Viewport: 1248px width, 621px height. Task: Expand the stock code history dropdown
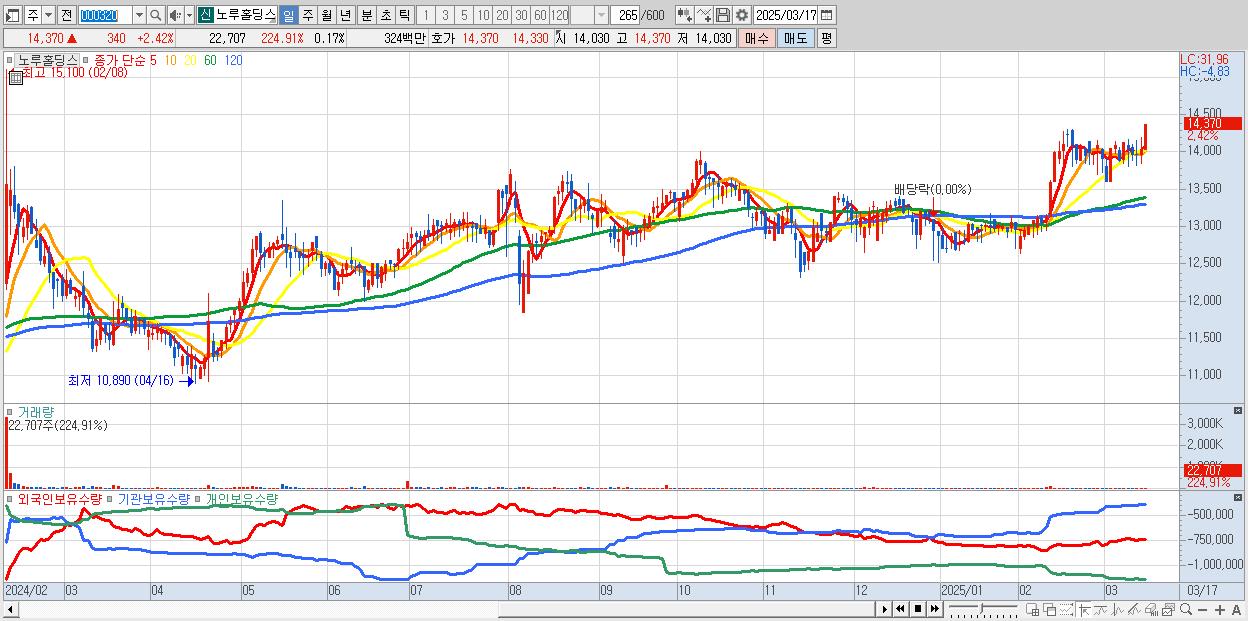coord(139,15)
